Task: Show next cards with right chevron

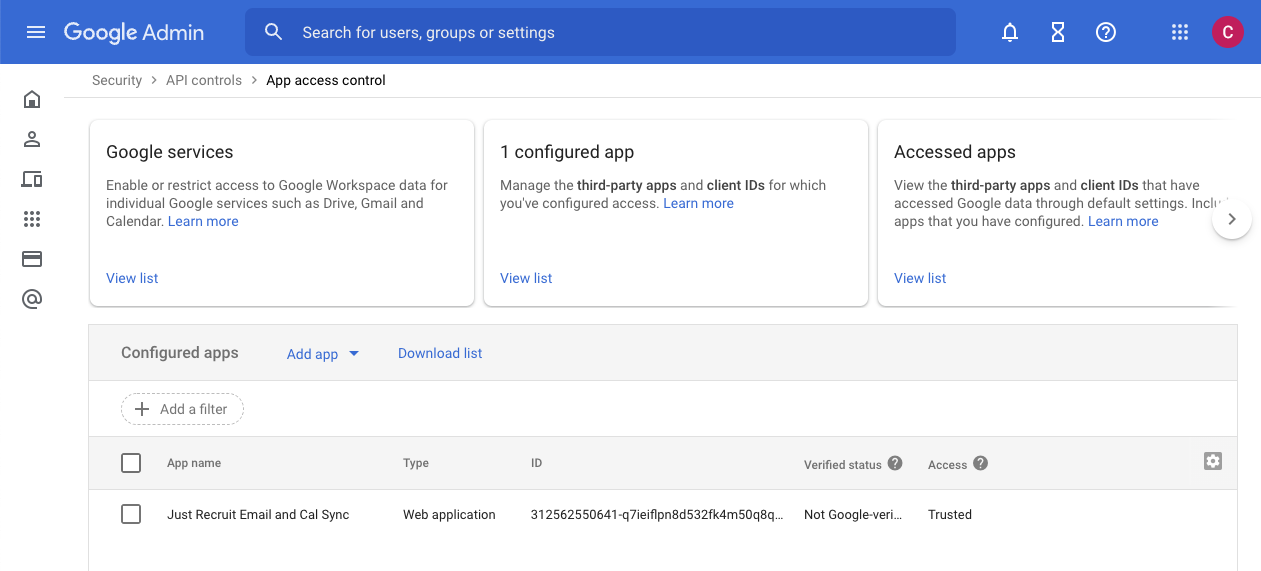Action: (1232, 219)
